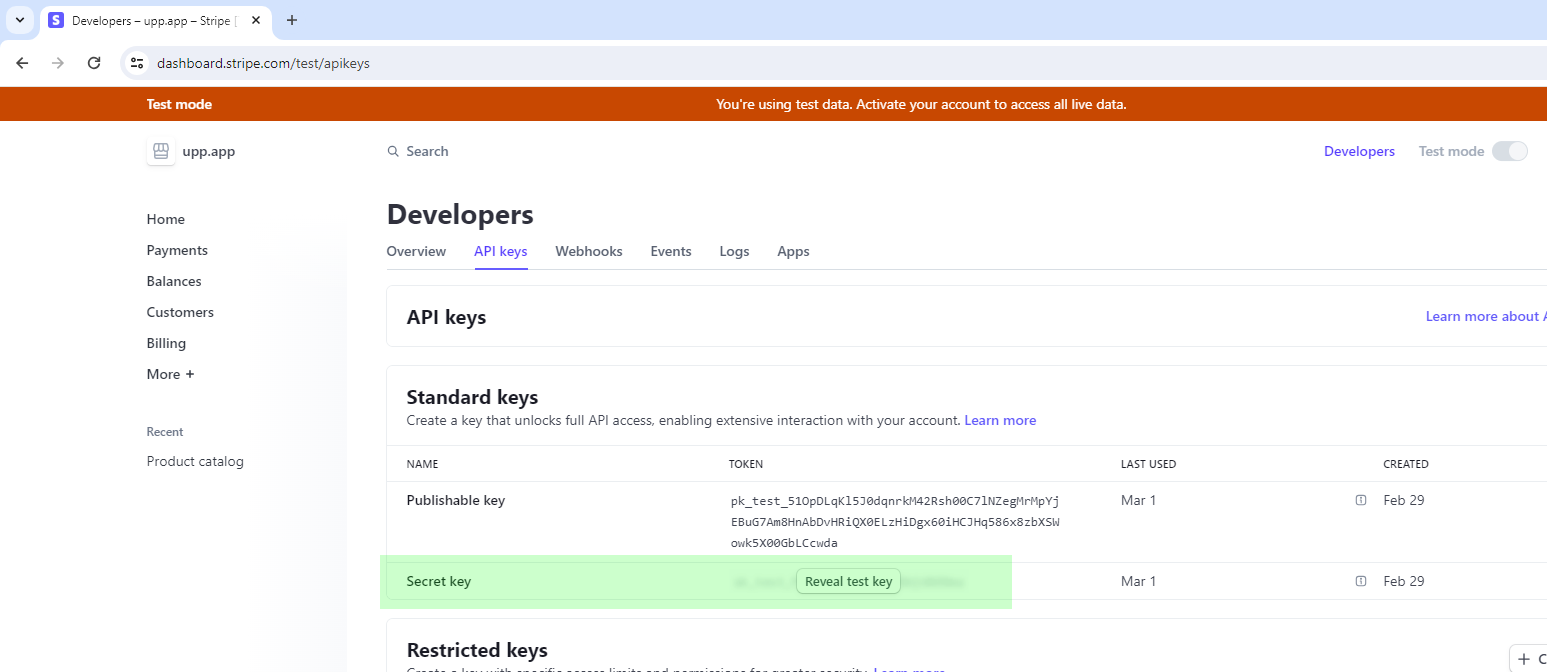Image resolution: width=1547 pixels, height=672 pixels.
Task: Open the tab search dropdown arrow
Action: pos(19,20)
